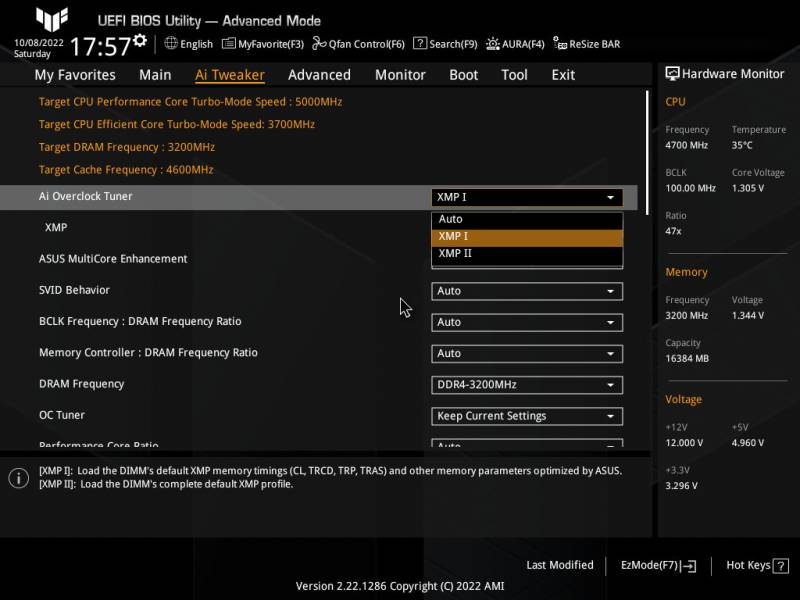
Task: Open the Performance Core Ratio dropdown
Action: point(527,443)
